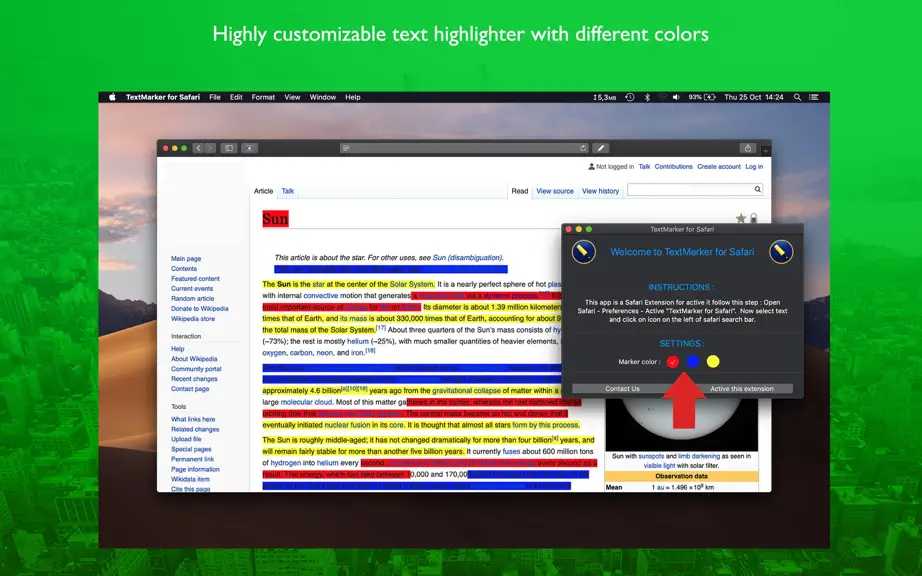Click the Contact Us button
This screenshot has height=576, width=922.
[622, 389]
